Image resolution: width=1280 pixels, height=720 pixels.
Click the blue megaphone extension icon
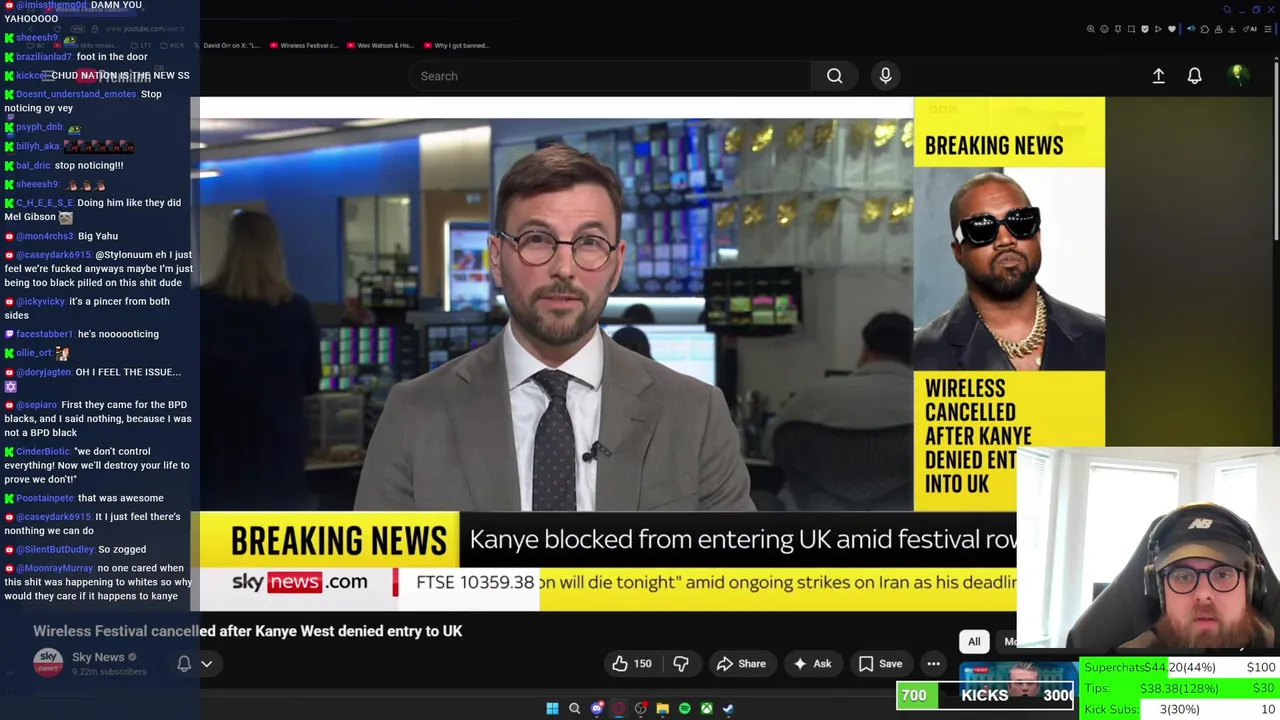click(x=1191, y=29)
